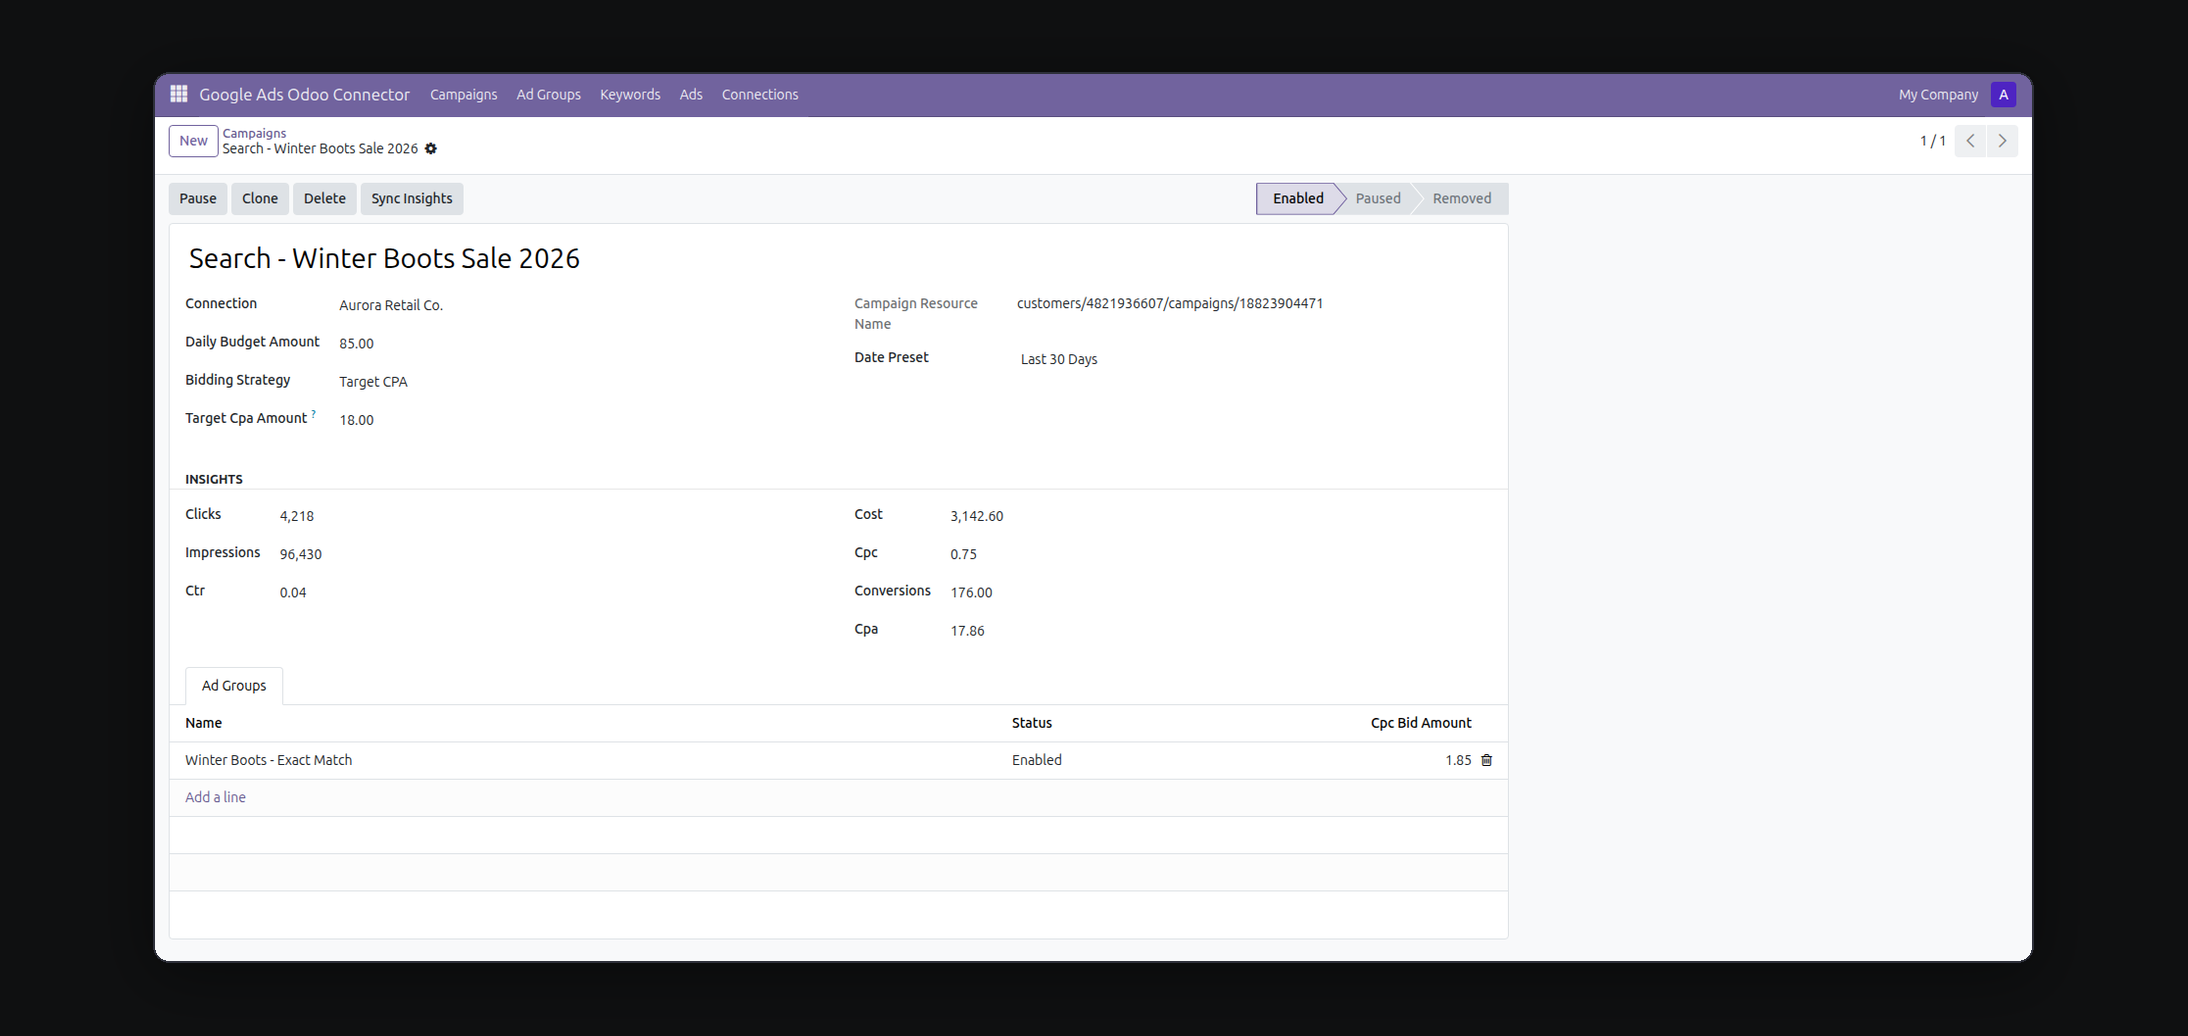Sync Insights for the campaign
The height and width of the screenshot is (1036, 2188).
(x=412, y=198)
